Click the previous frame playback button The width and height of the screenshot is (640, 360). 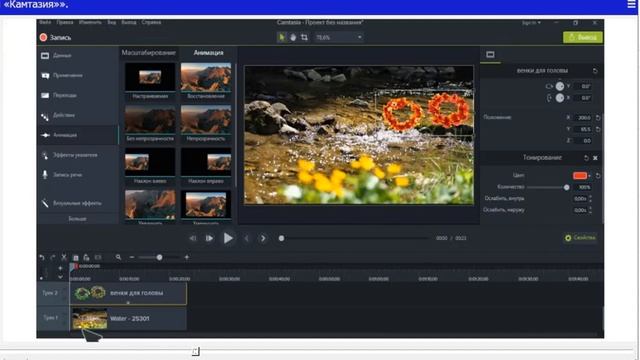click(193, 238)
